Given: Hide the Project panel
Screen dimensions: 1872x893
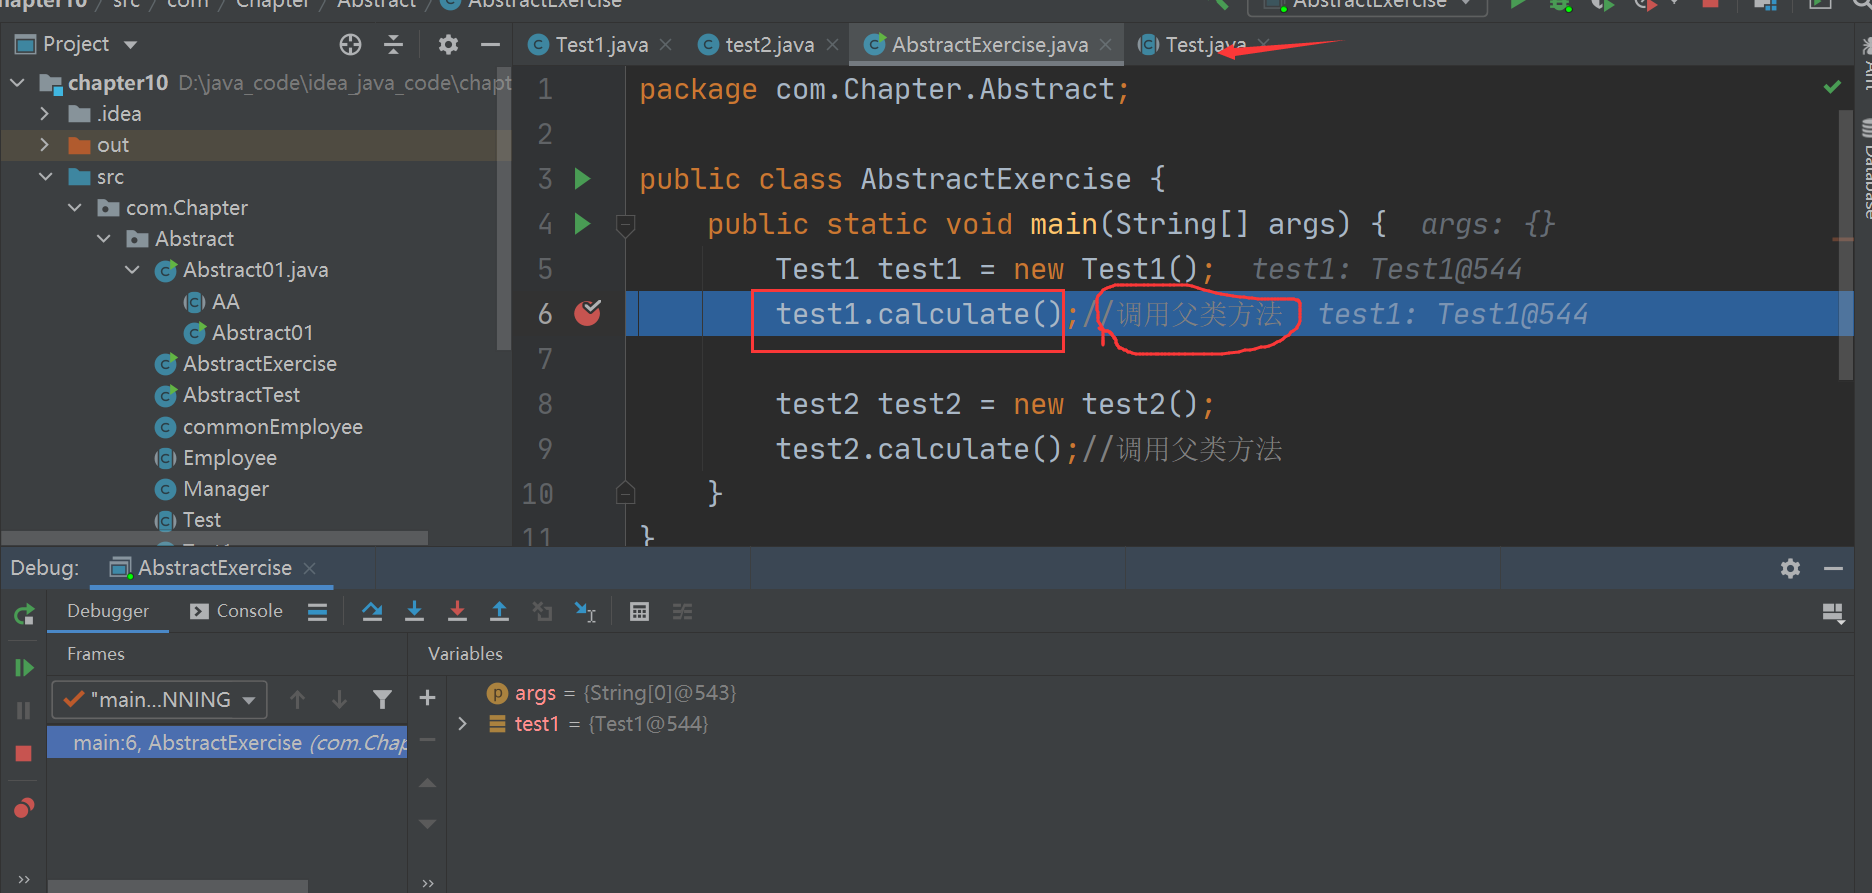Looking at the screenshot, I should point(490,44).
